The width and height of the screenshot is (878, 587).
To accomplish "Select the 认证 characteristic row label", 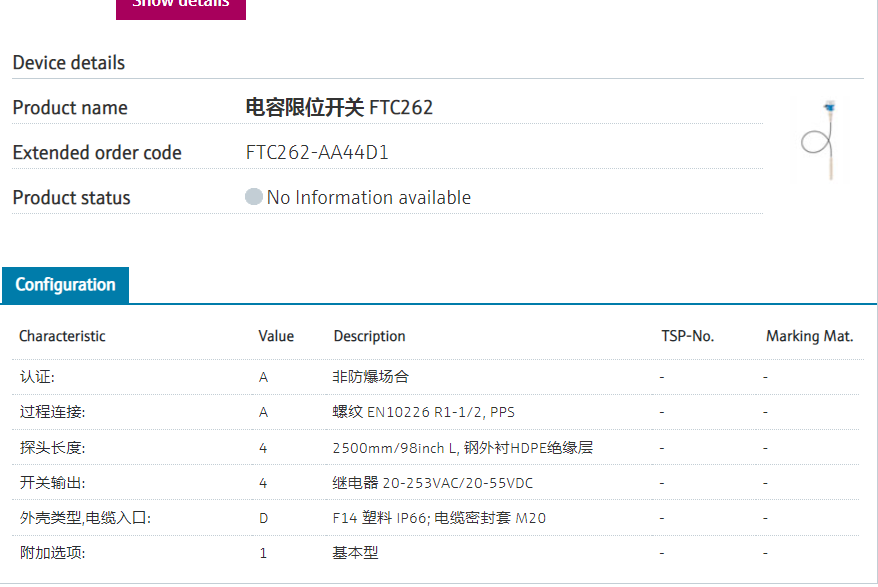I will [38, 377].
